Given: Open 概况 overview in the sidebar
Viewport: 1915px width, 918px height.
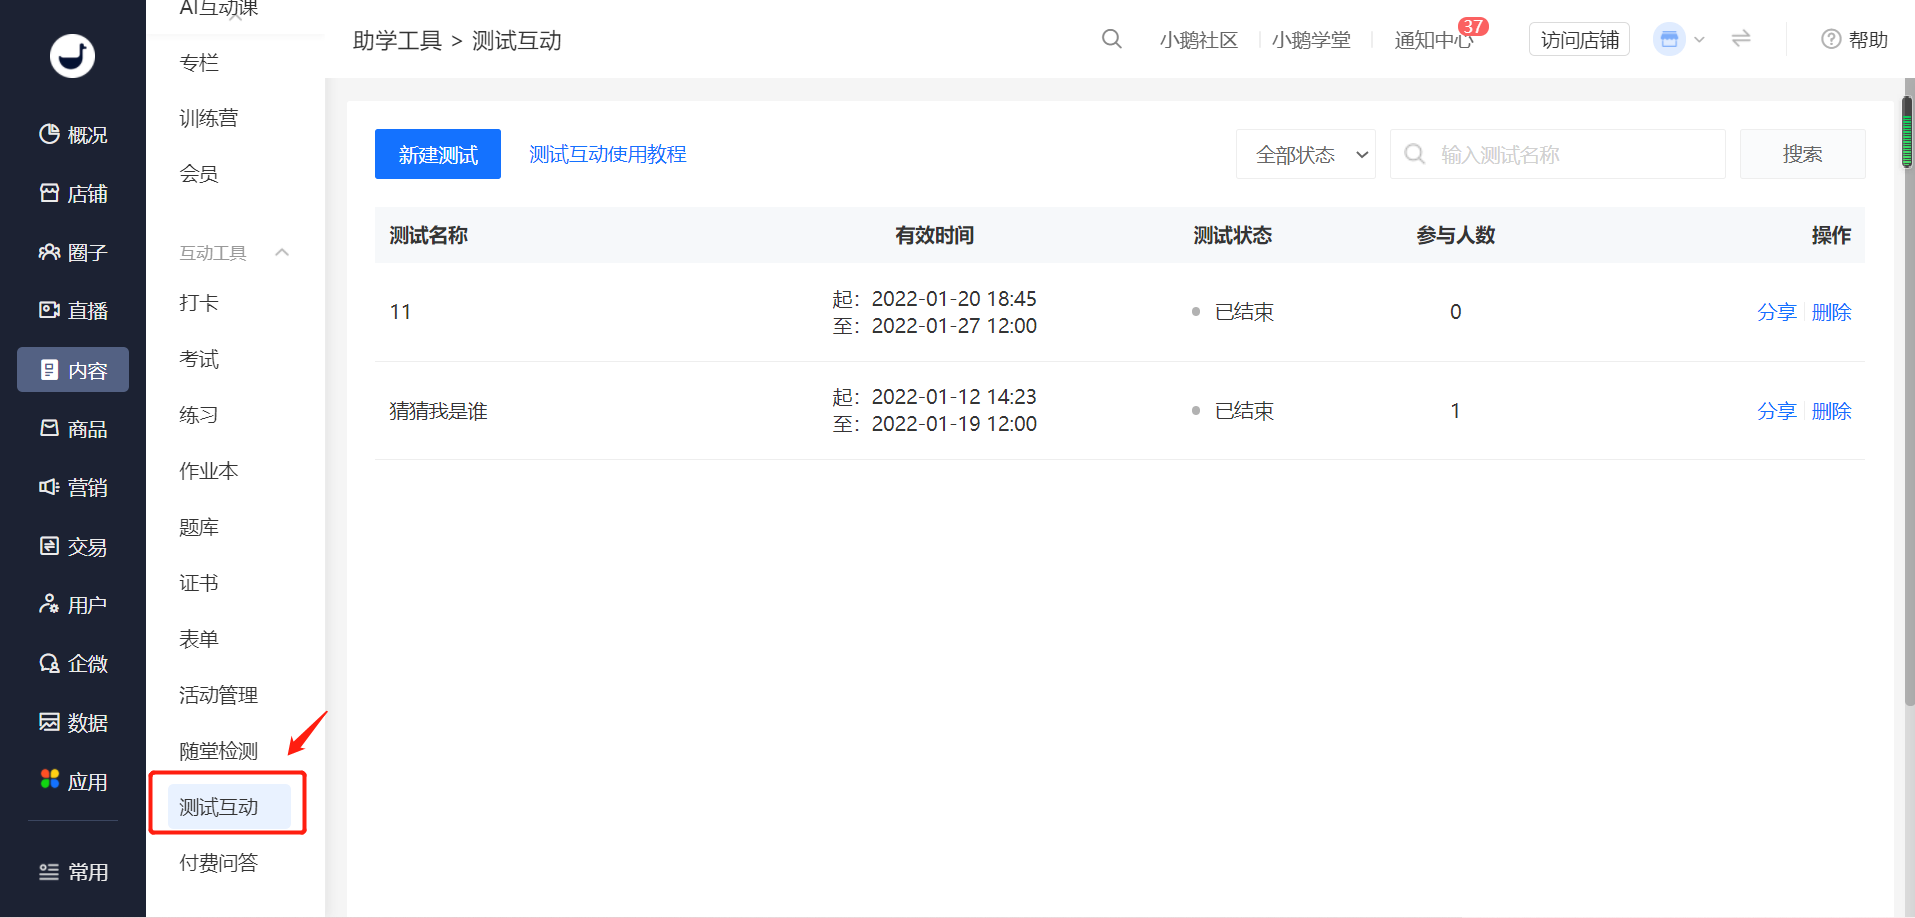Looking at the screenshot, I should click(73, 134).
